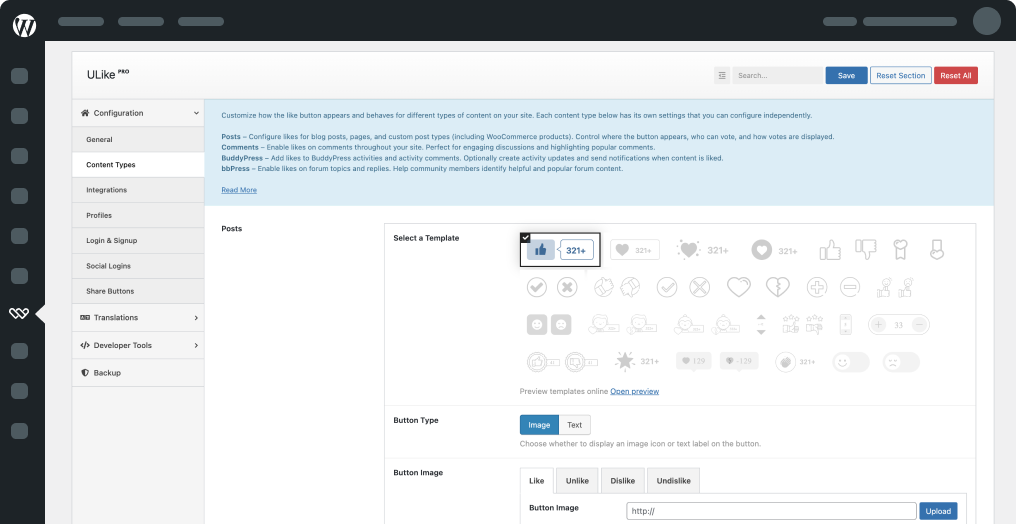The image size is (1016, 524).
Task: Click Upload for Button Image
Action: tap(938, 511)
